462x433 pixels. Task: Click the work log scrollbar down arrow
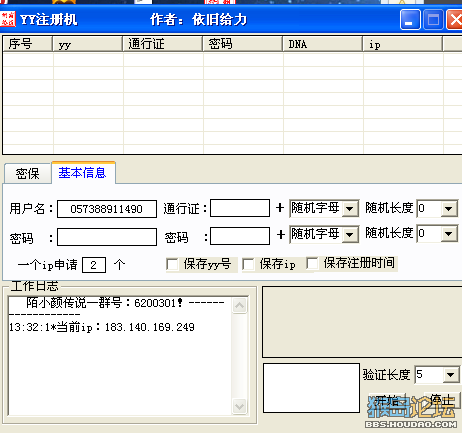[240, 406]
